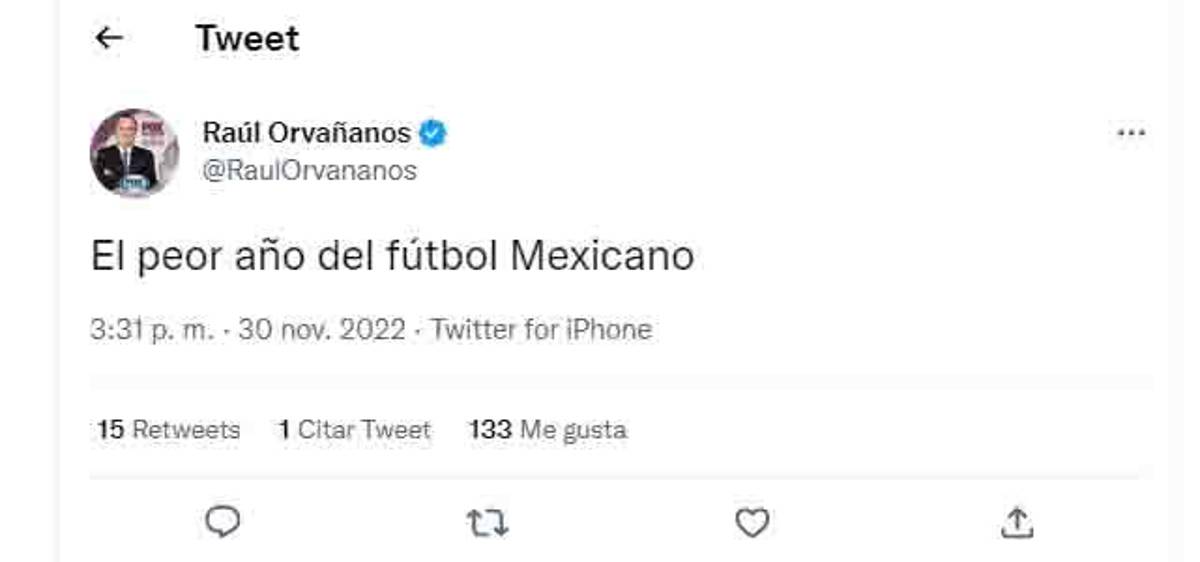The width and height of the screenshot is (1200, 562).
Task: Share the tweet via upload arrow icon
Action: [x=1016, y=521]
